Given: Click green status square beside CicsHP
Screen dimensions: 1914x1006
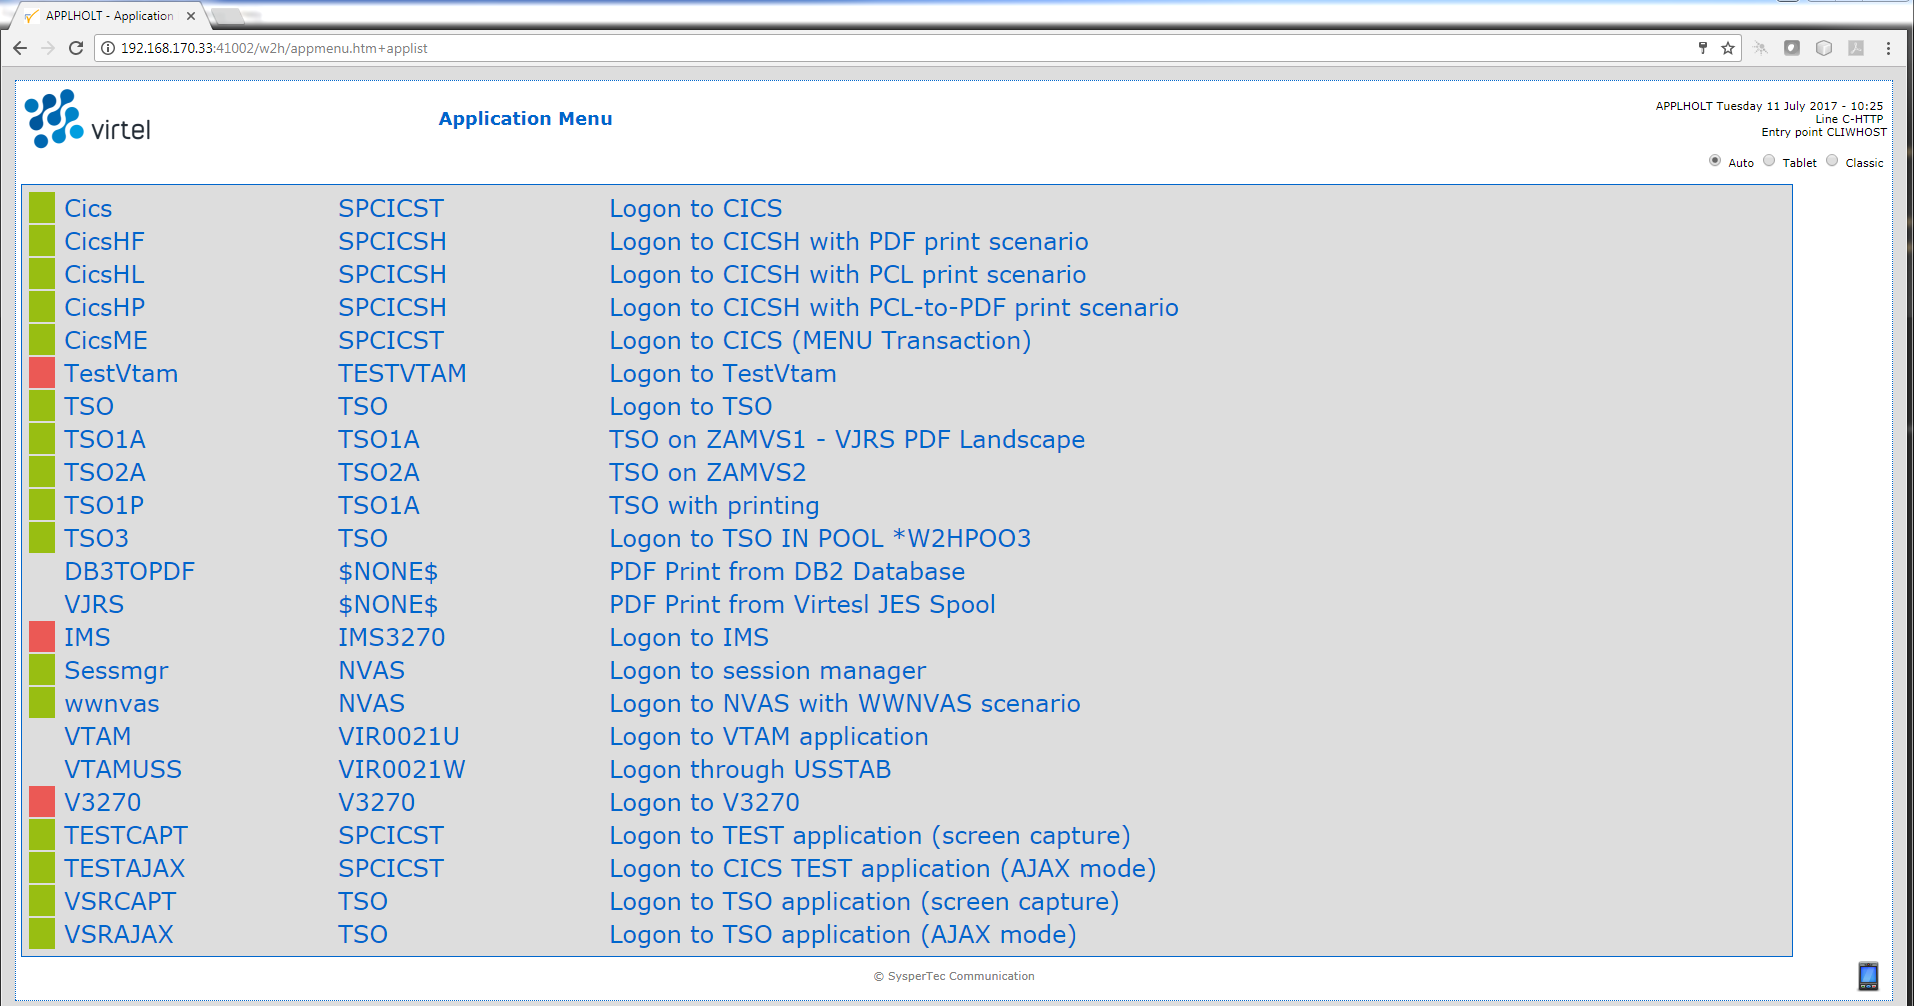Looking at the screenshot, I should coord(42,307).
